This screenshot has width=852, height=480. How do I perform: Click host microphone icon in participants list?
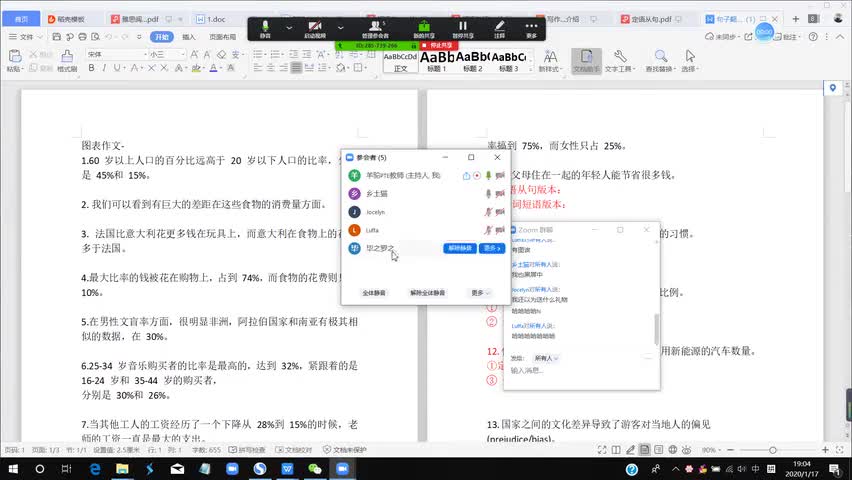[488, 175]
